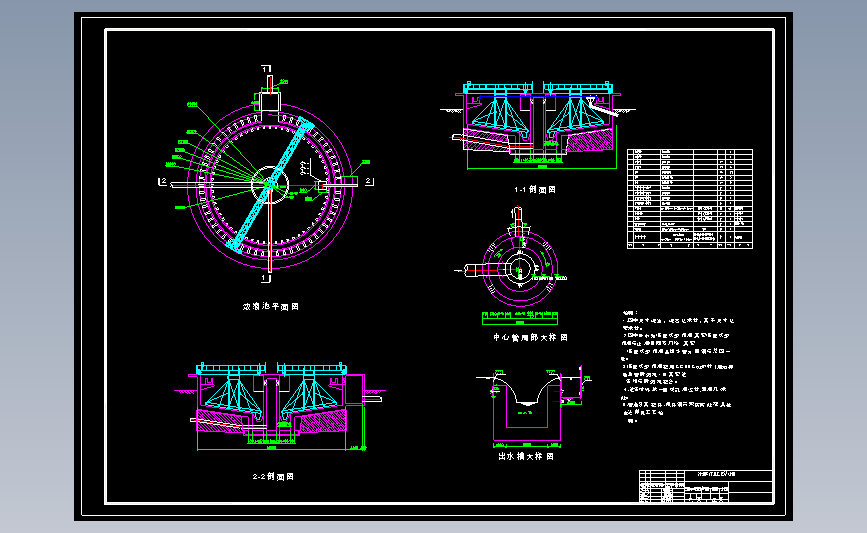This screenshot has height=533, width=867.
Task: Select the outlet trough U-shaped detail drawing
Action: pos(534,406)
